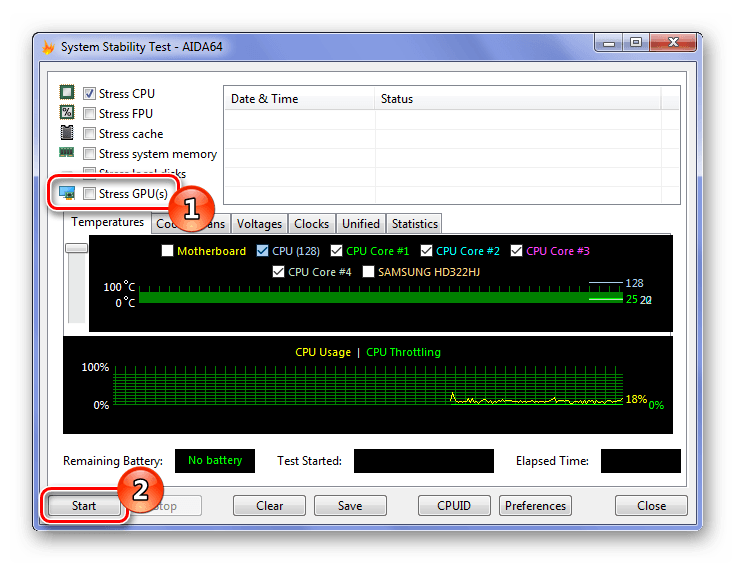Switch to the Clocks tab
The width and height of the screenshot is (736, 564).
click(x=311, y=224)
